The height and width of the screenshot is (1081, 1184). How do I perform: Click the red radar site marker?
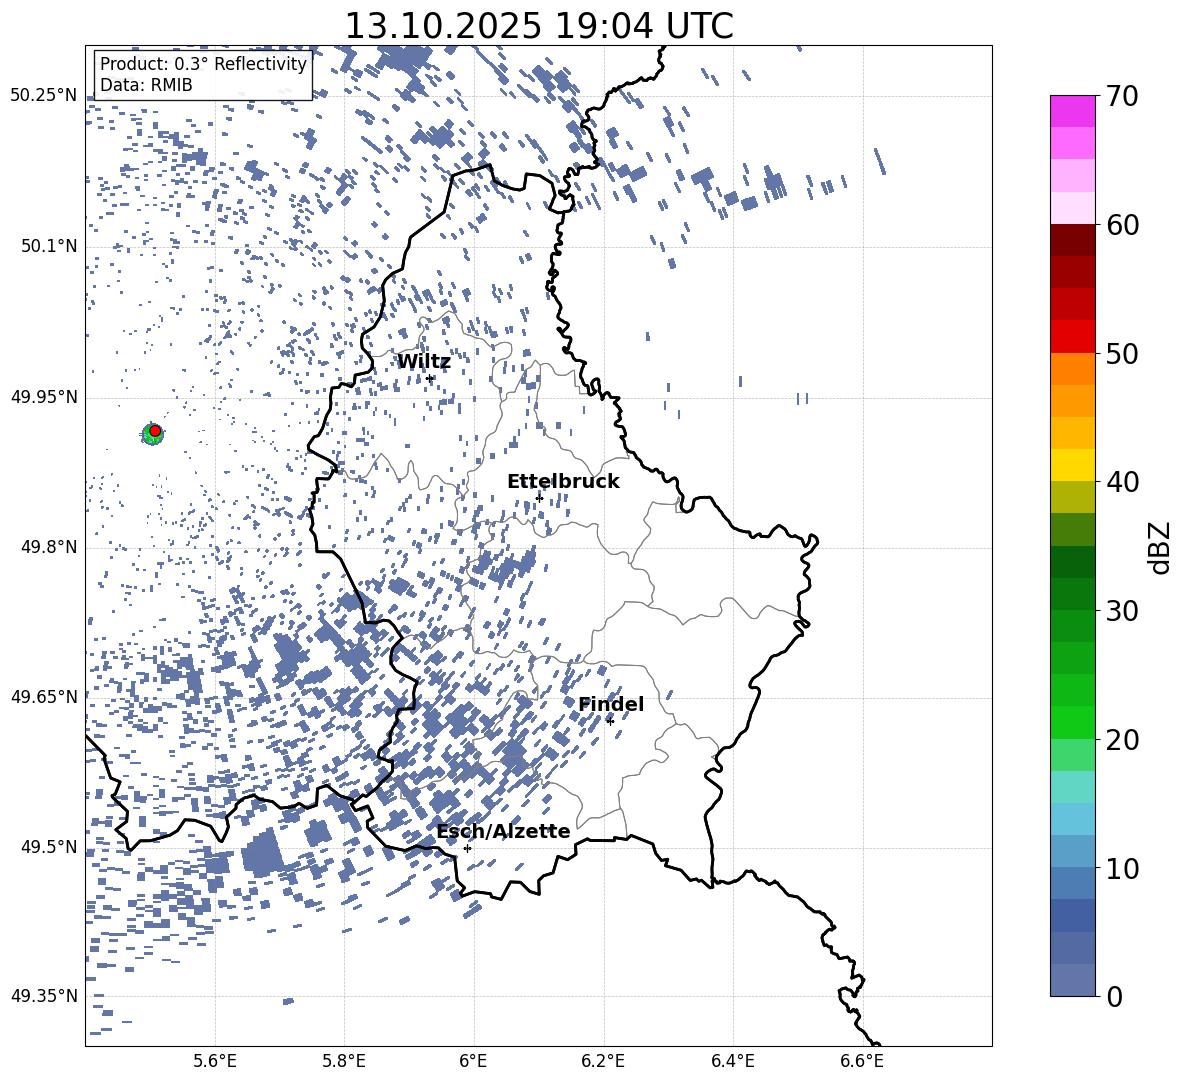tap(155, 431)
